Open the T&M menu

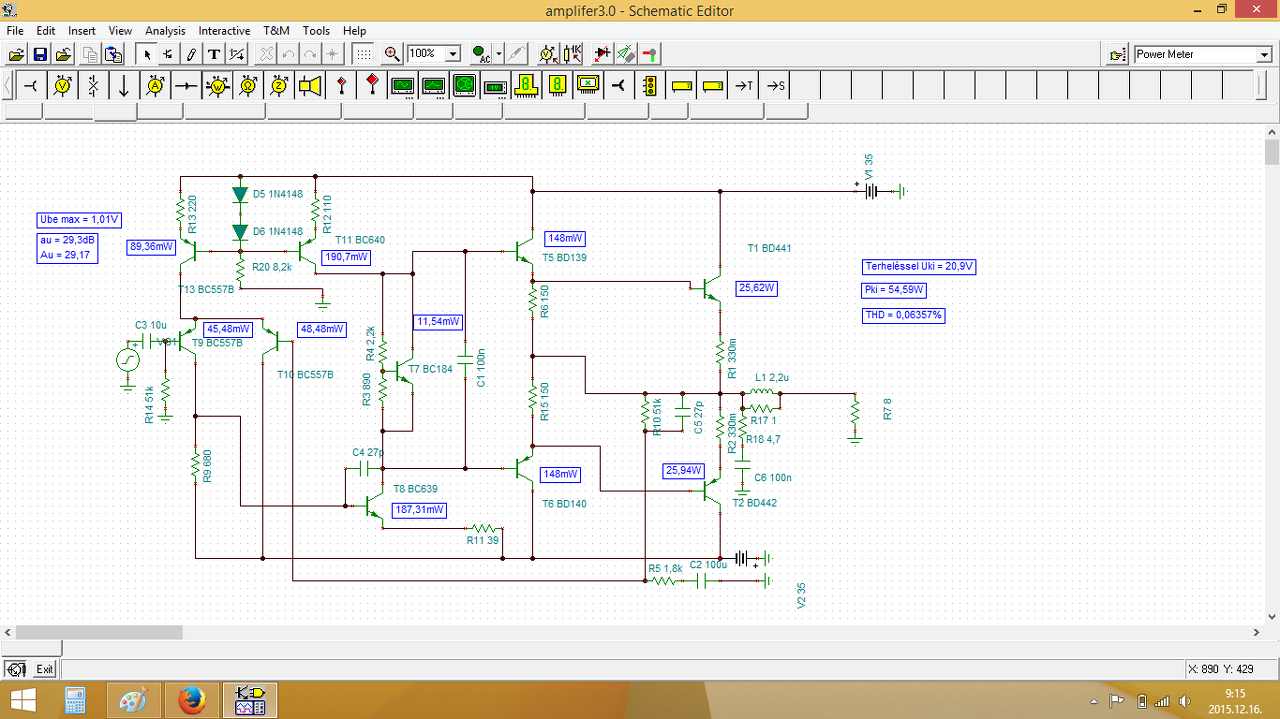click(276, 31)
